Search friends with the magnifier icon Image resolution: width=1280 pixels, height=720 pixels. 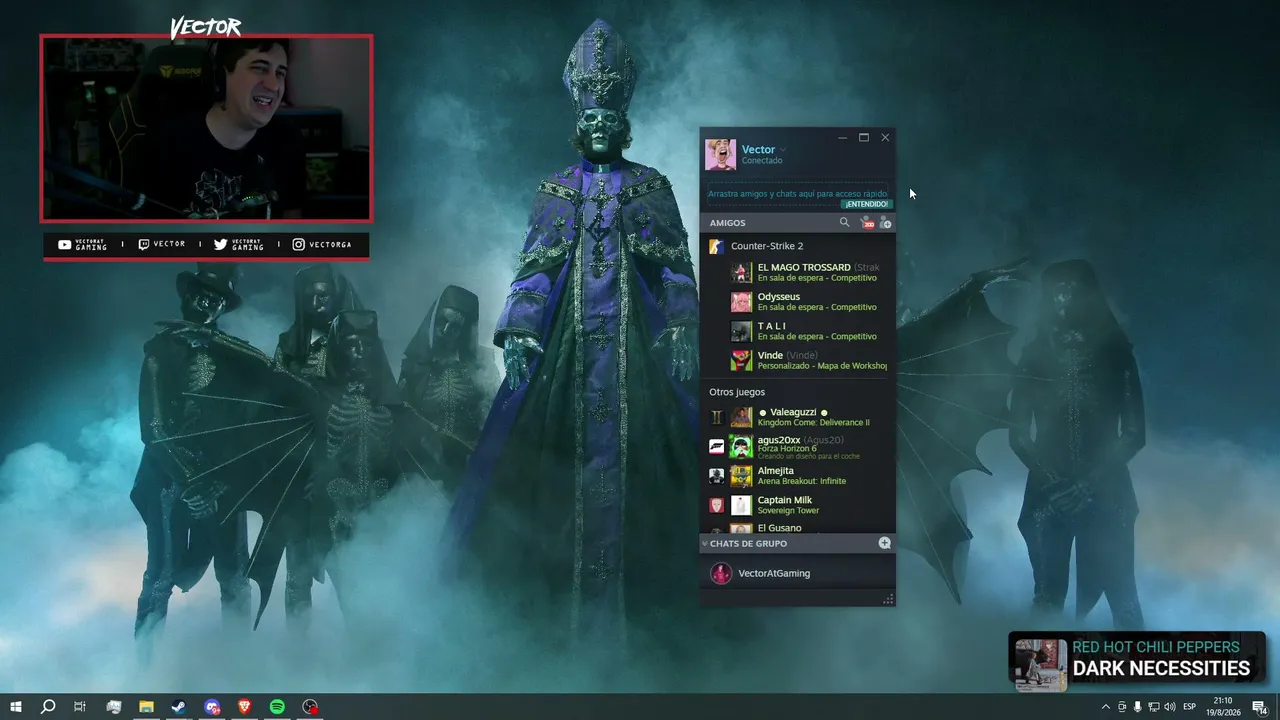click(844, 223)
